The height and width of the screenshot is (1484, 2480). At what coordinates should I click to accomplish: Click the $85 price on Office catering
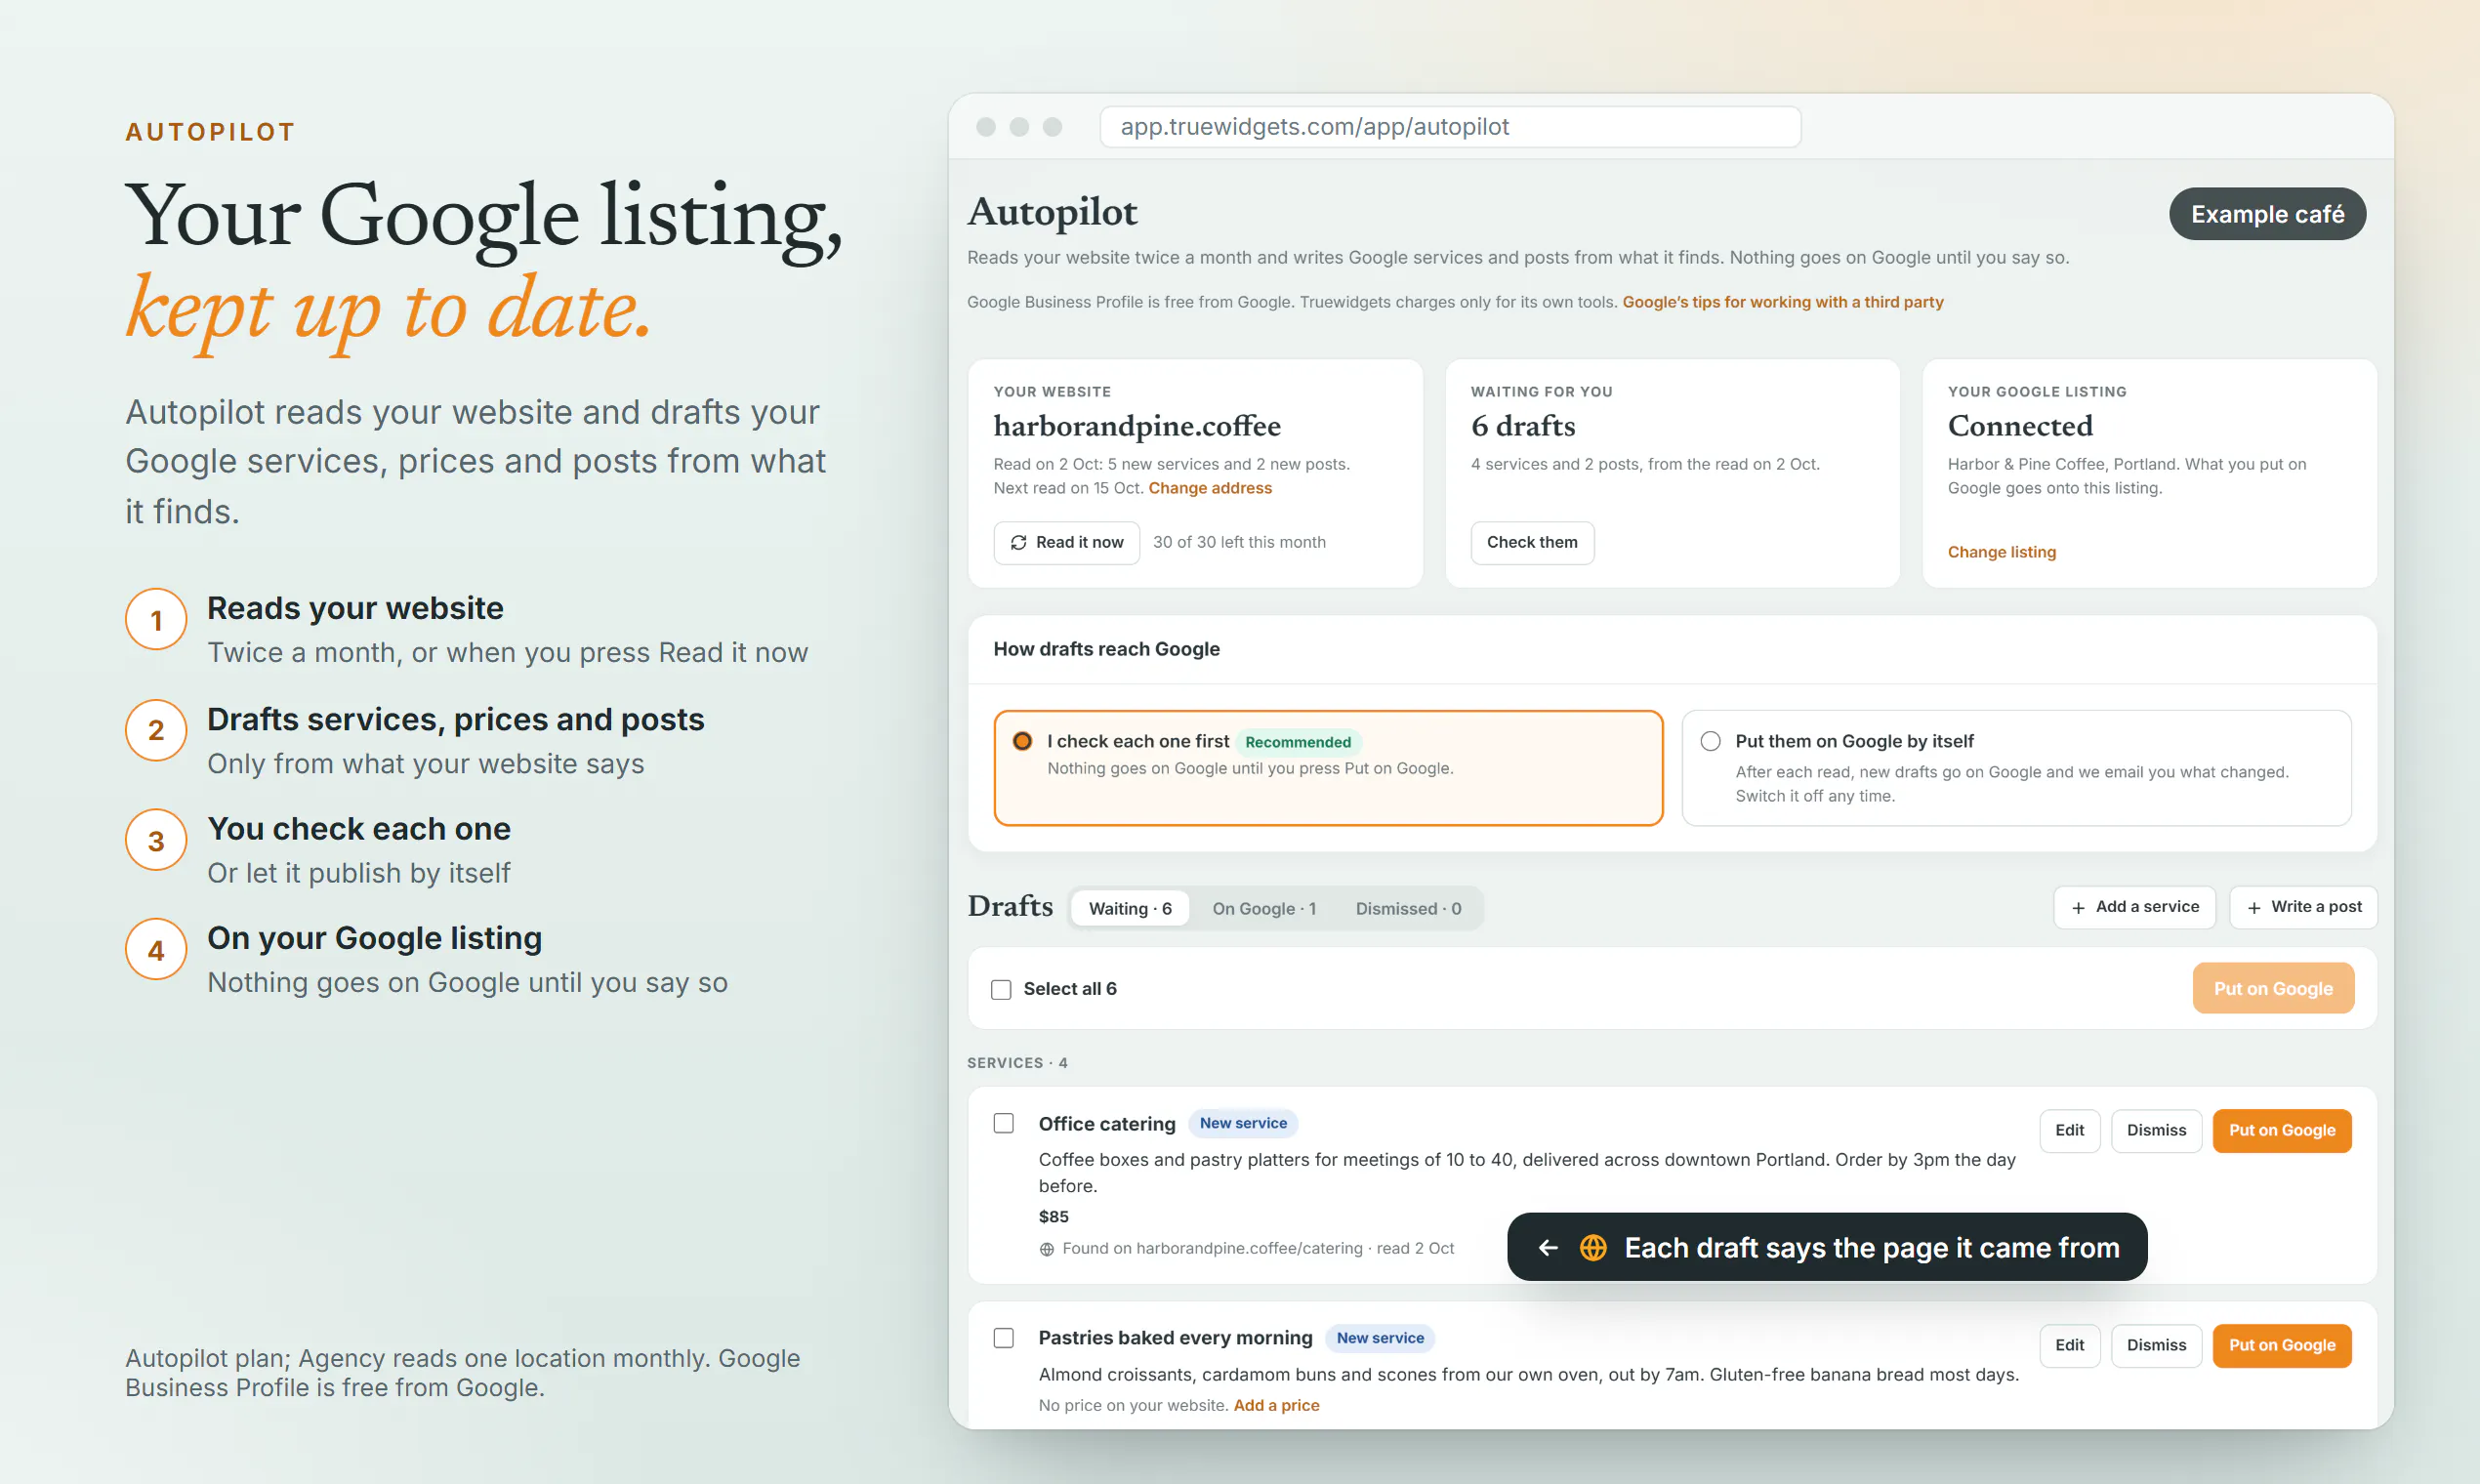[1053, 1217]
